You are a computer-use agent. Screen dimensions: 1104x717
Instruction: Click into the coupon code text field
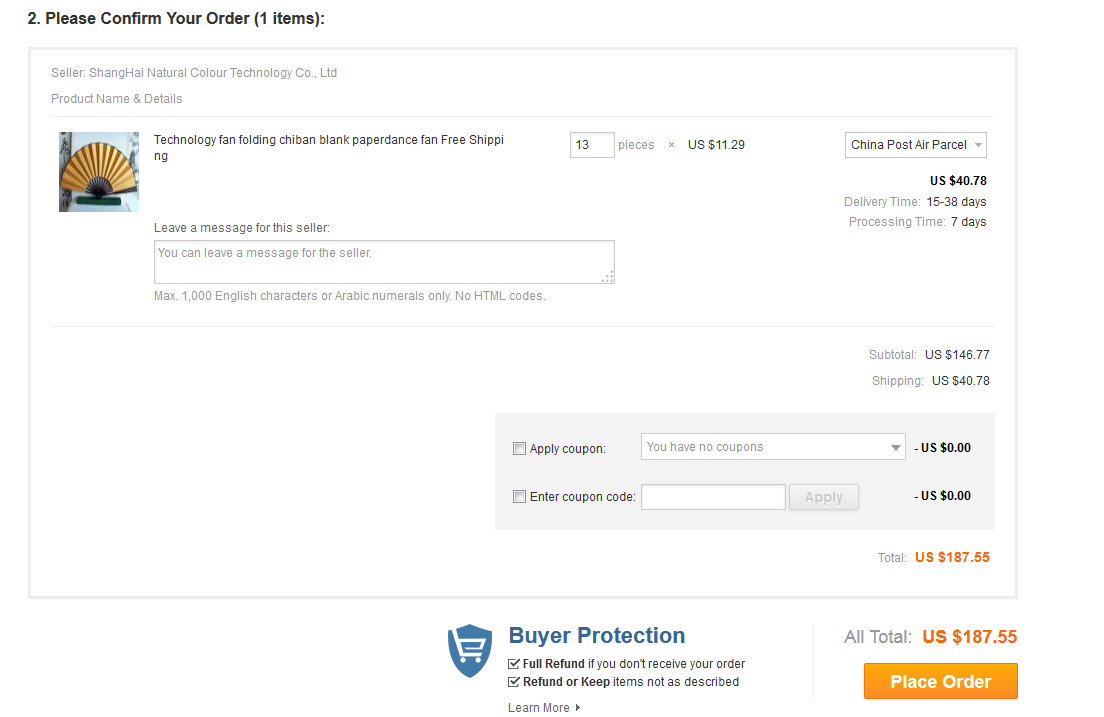(x=713, y=497)
